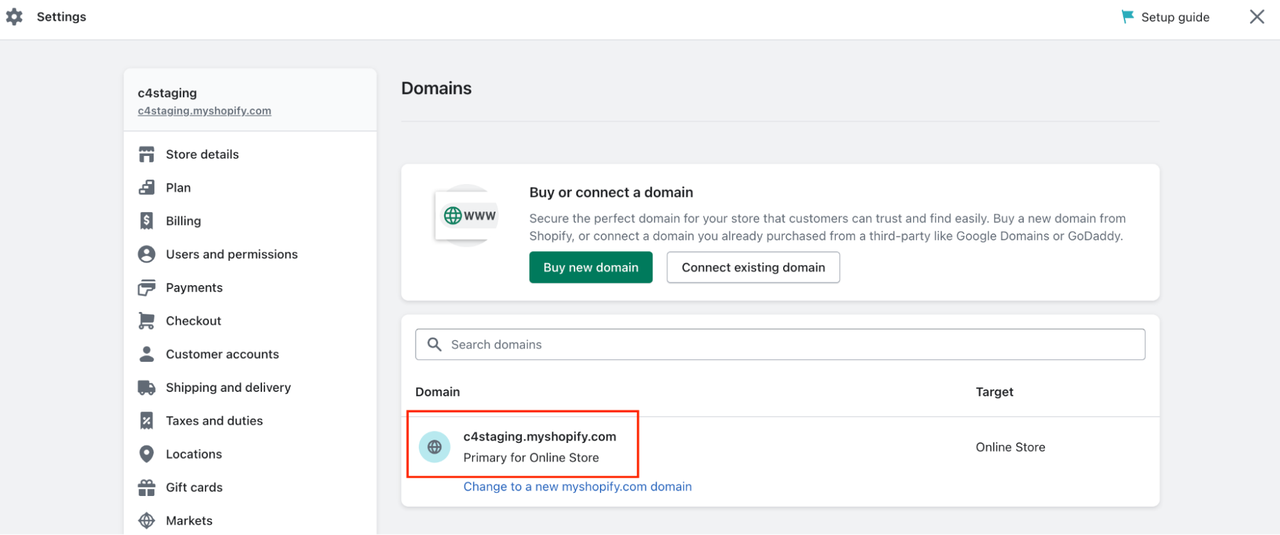The height and width of the screenshot is (535, 1280).
Task: Click the Store details storefront icon
Action: [x=147, y=154]
